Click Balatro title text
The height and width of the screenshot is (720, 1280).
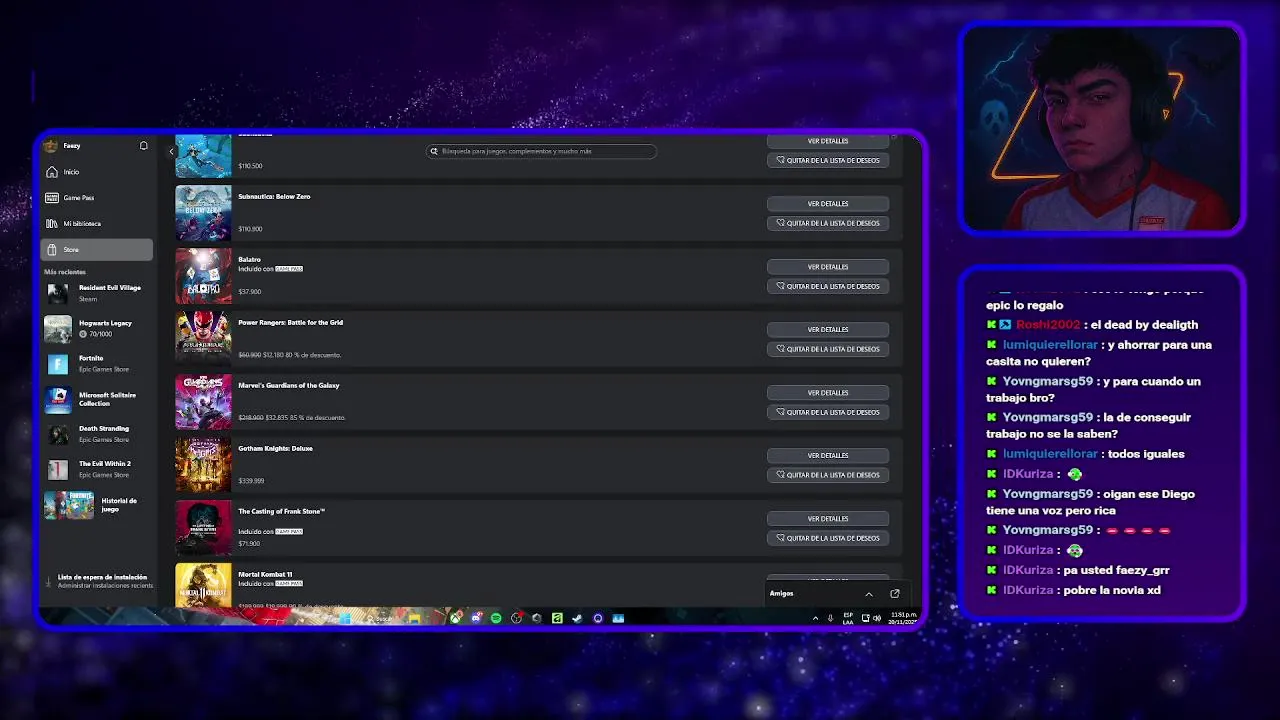[x=249, y=259]
